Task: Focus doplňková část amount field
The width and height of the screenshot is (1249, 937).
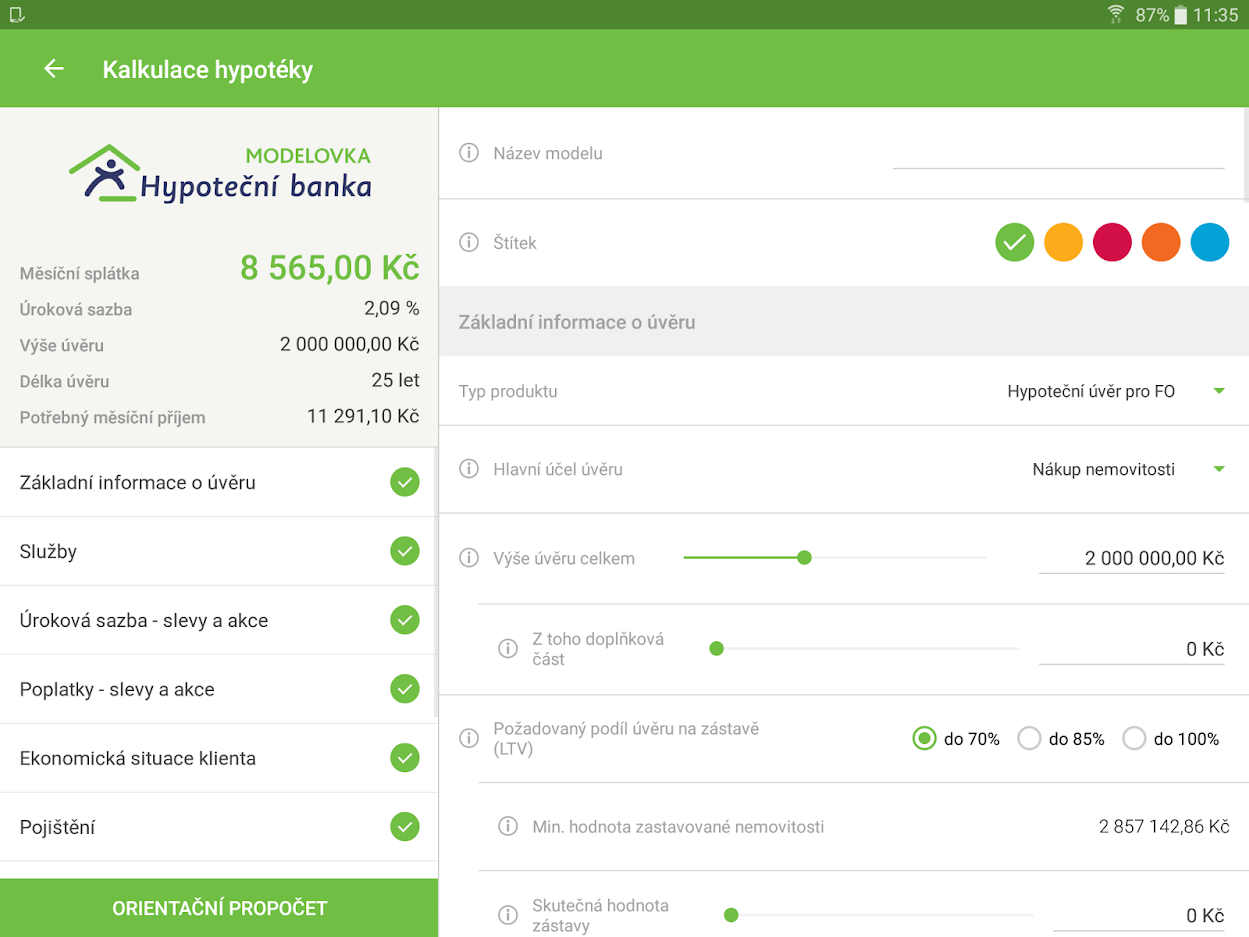Action: (1132, 649)
